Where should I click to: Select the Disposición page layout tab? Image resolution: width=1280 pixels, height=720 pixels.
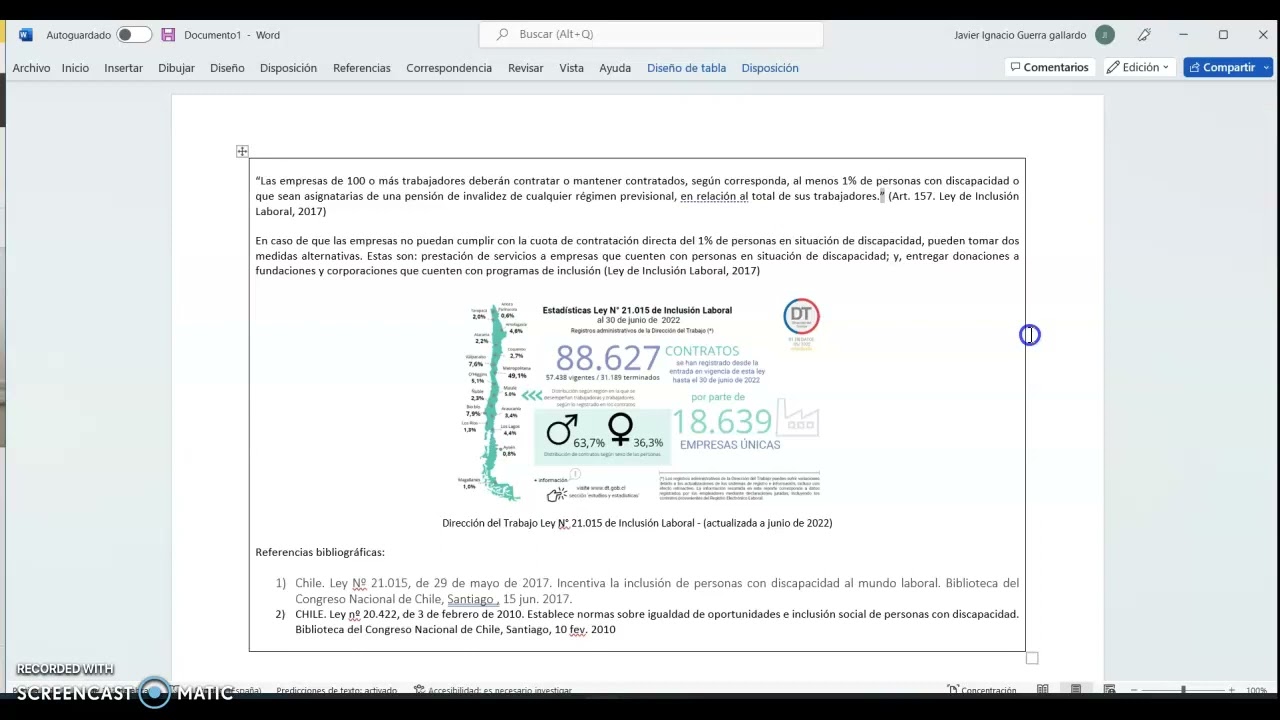tap(288, 68)
